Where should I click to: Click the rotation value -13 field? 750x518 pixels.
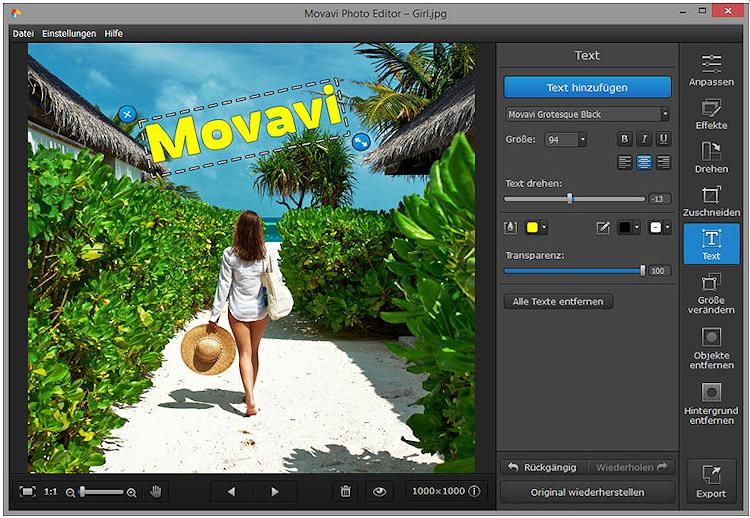660,198
